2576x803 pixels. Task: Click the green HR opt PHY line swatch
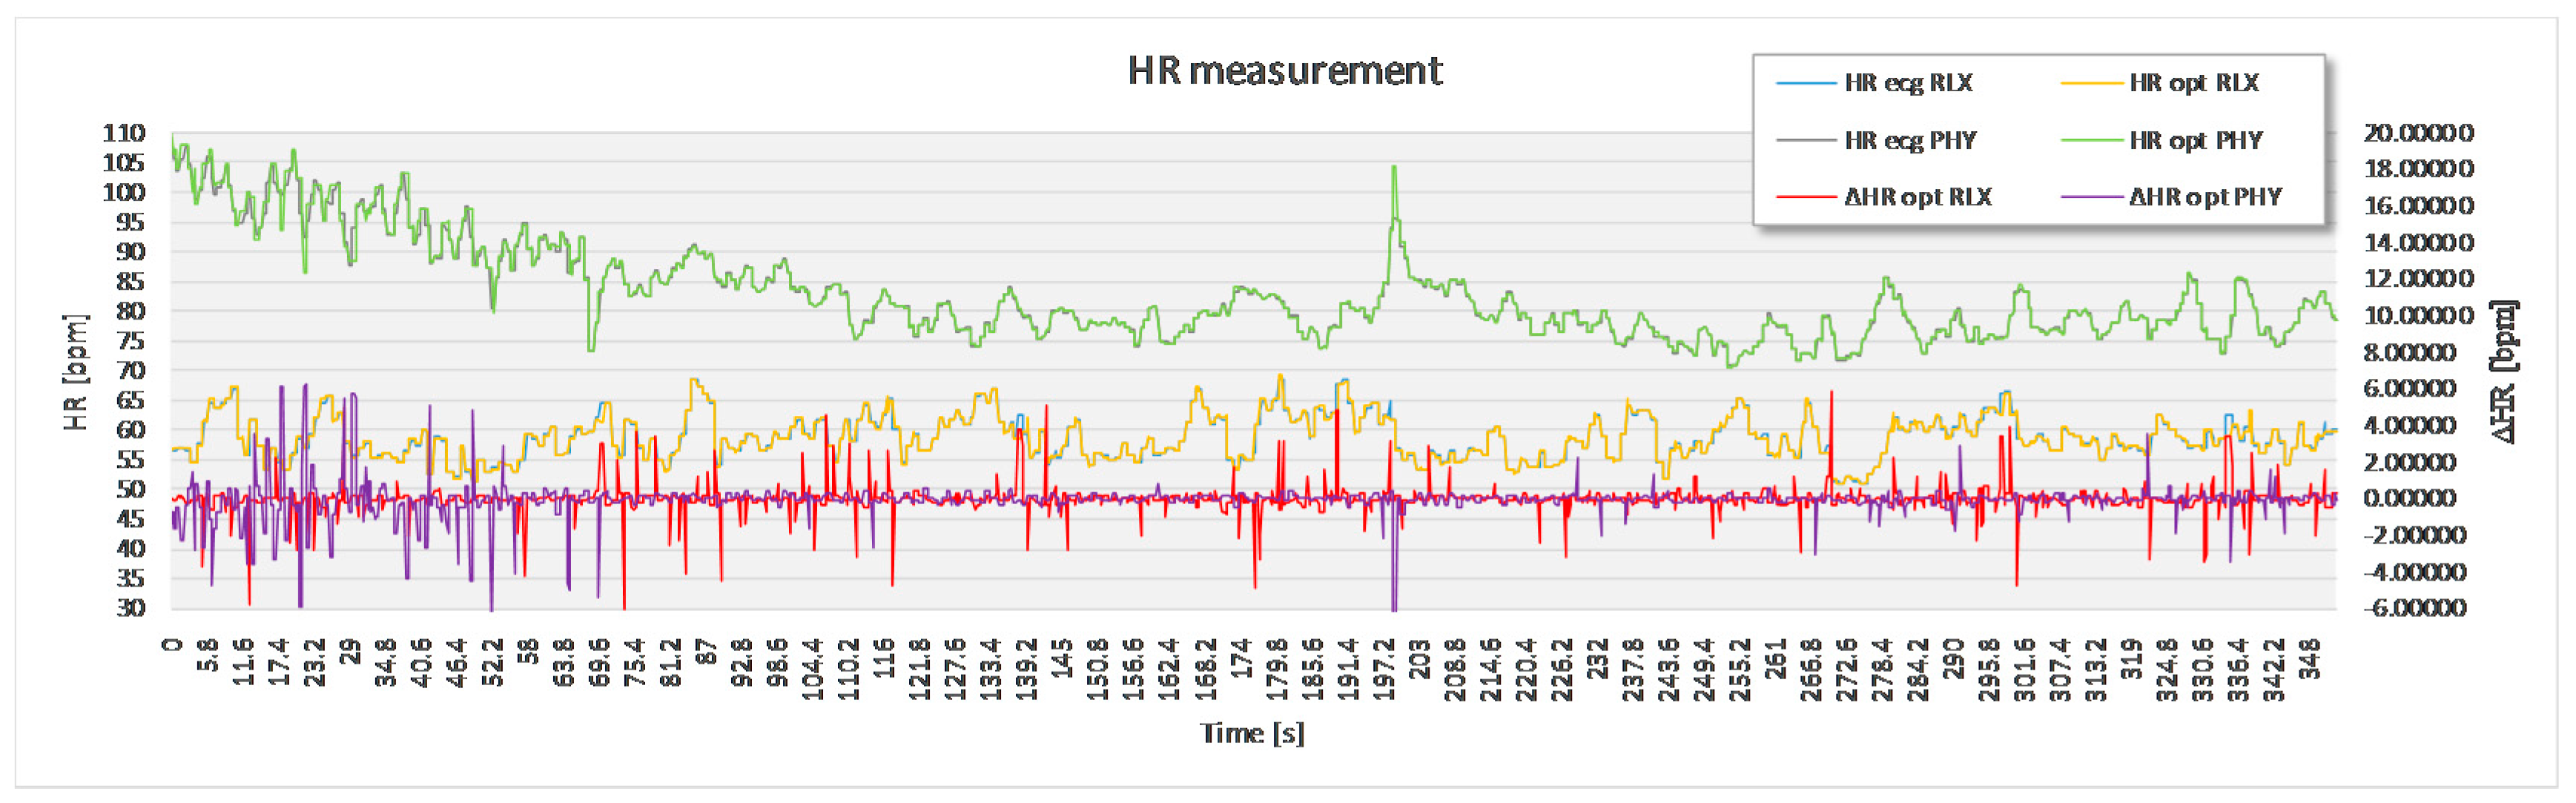pyautogui.click(x=2091, y=140)
